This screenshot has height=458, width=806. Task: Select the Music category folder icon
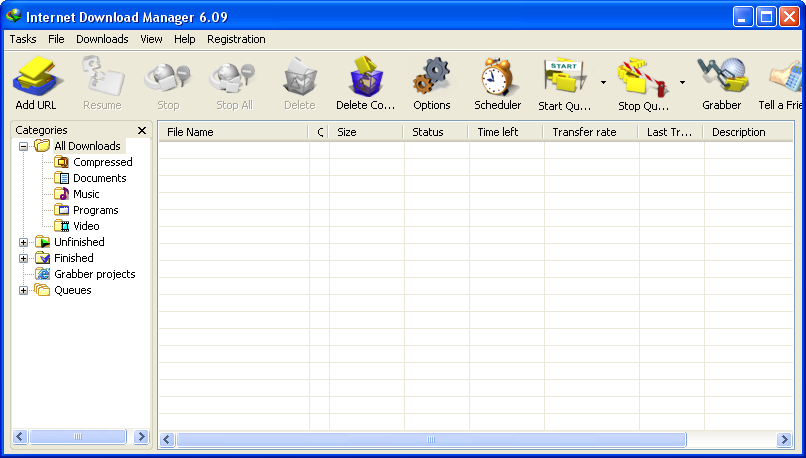pos(61,194)
